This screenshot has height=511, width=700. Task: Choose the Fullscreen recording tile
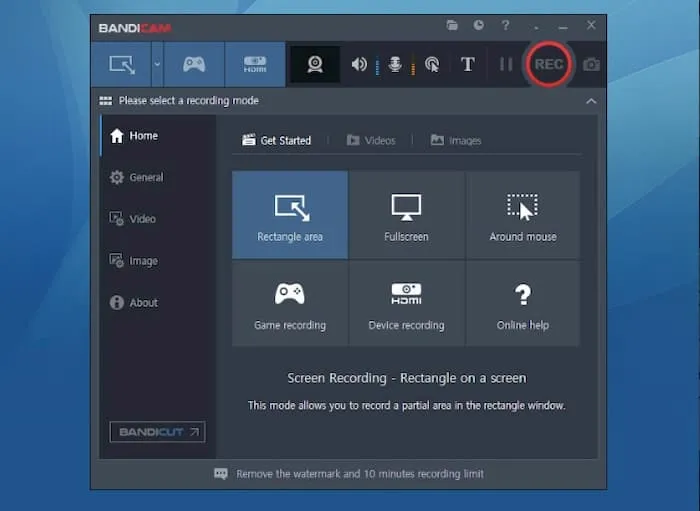point(406,215)
